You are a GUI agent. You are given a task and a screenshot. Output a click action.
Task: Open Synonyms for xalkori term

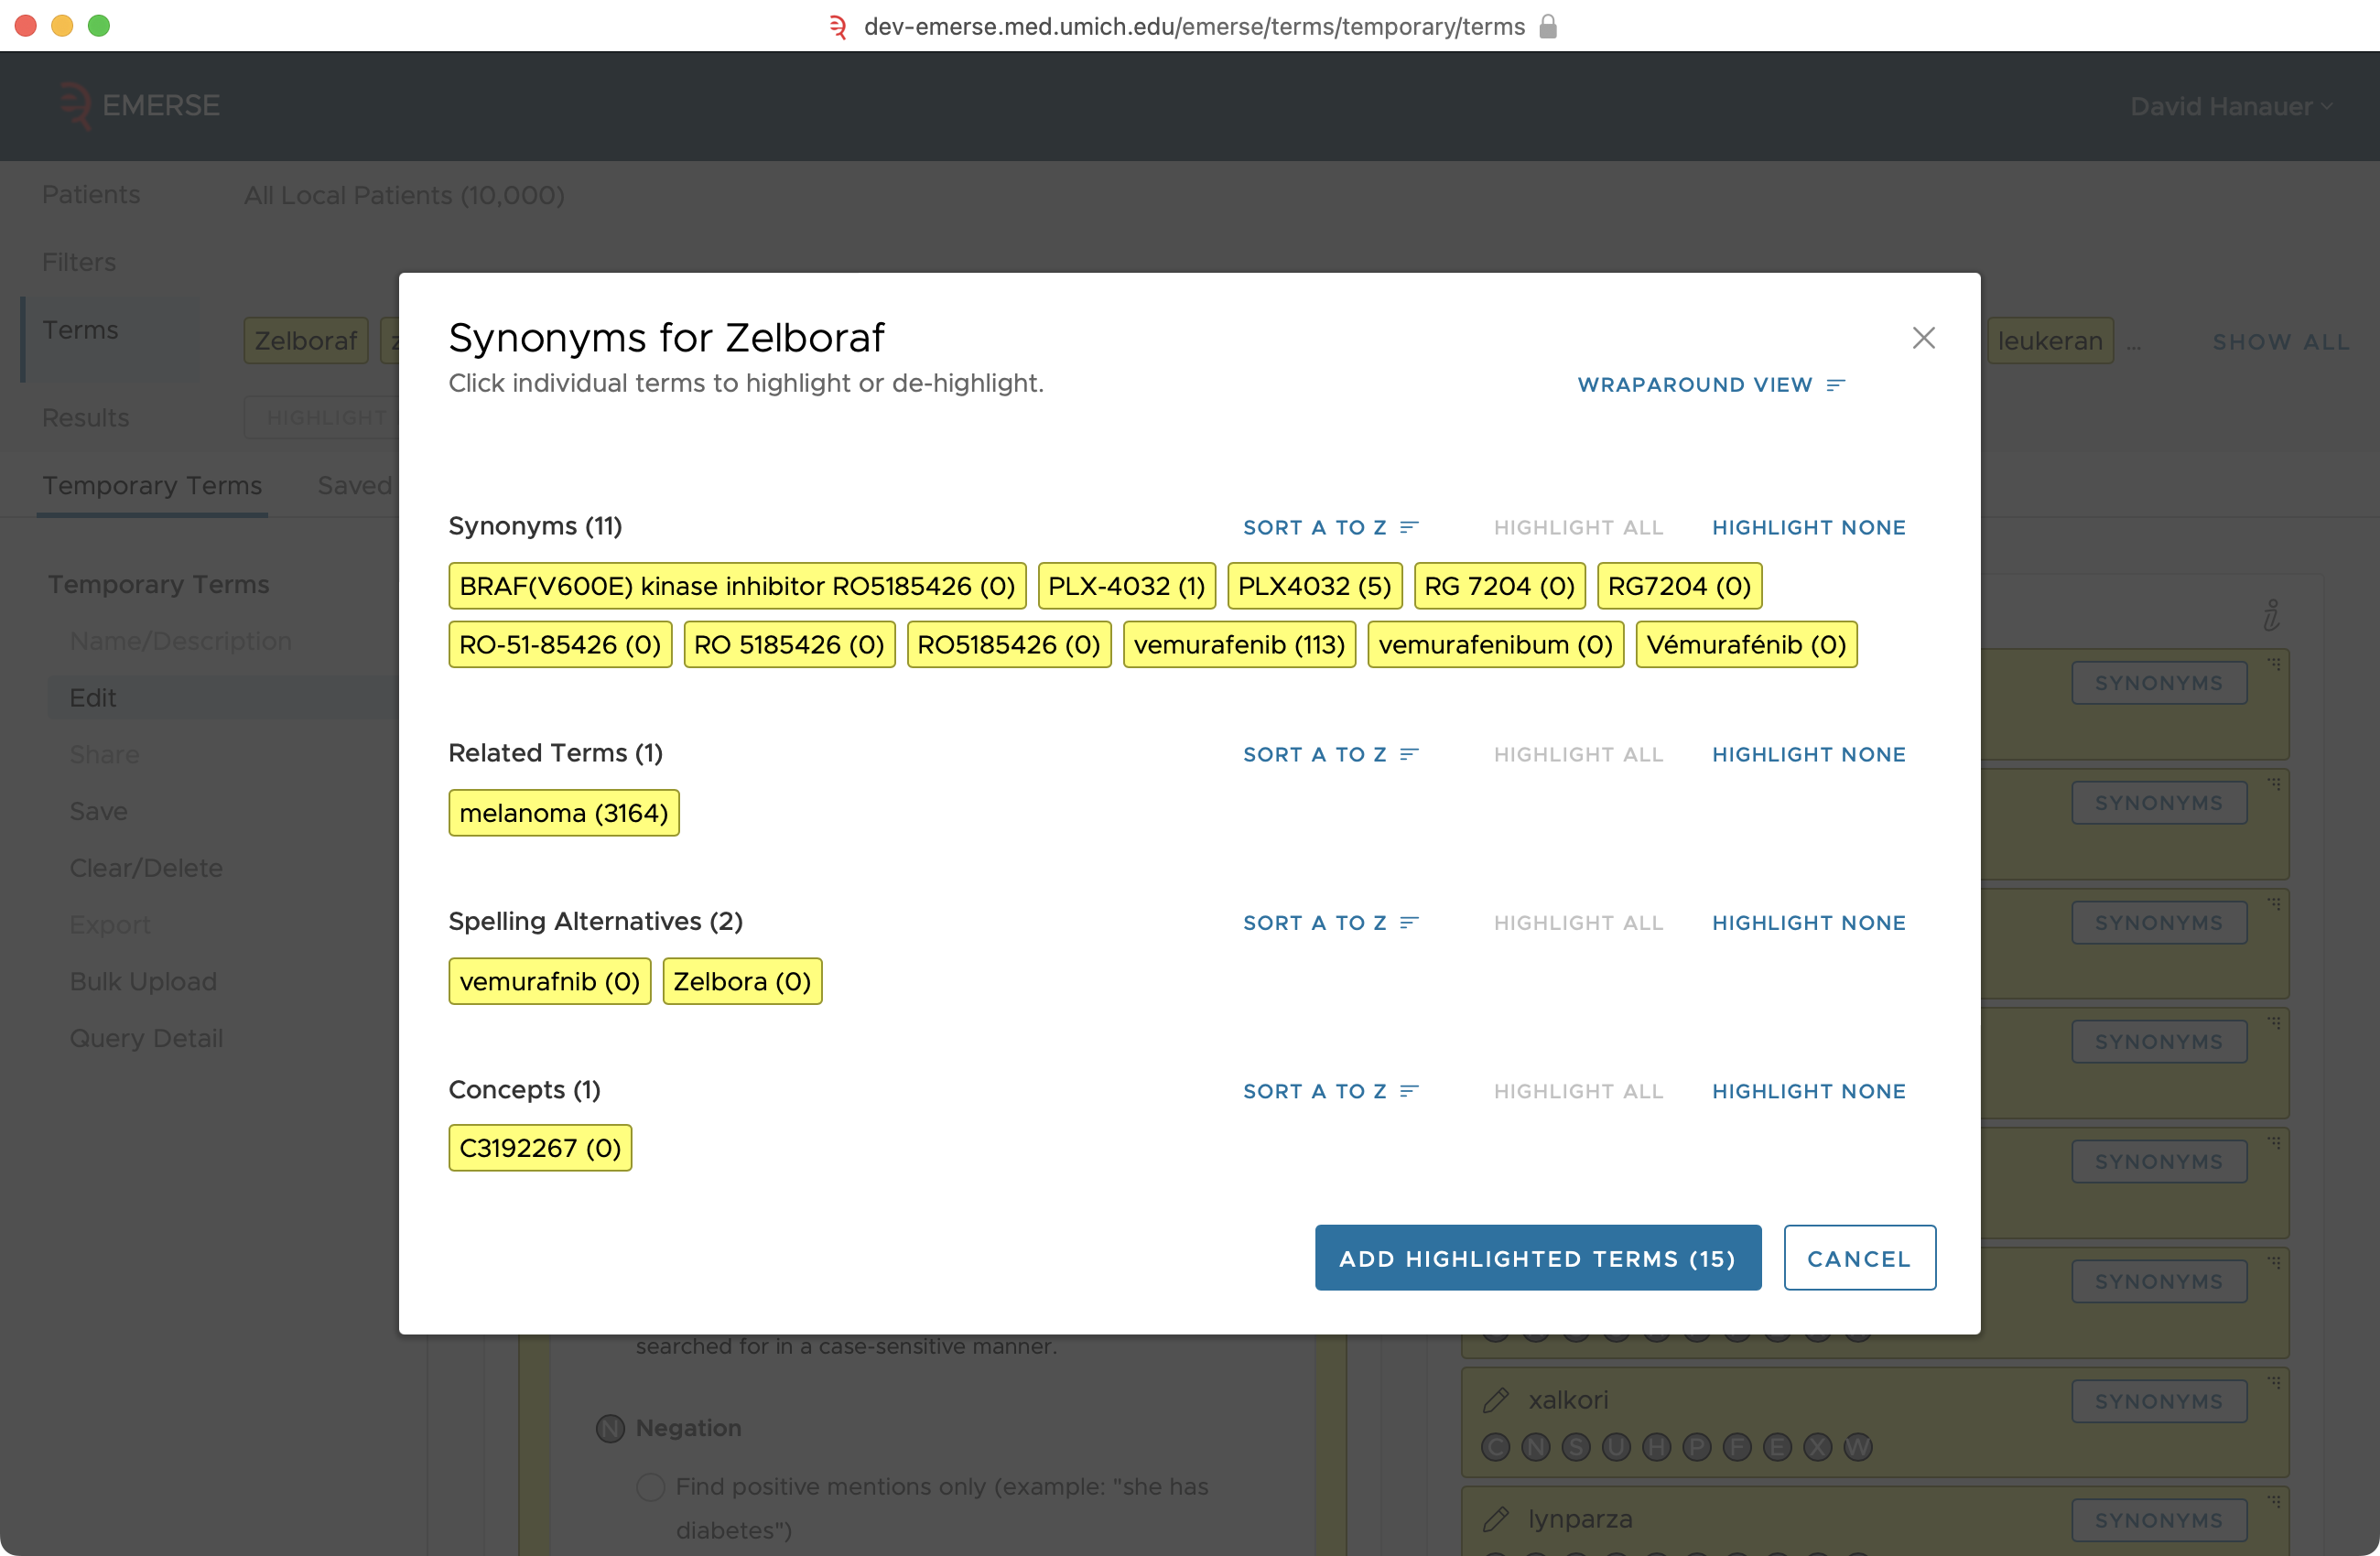2158,1401
